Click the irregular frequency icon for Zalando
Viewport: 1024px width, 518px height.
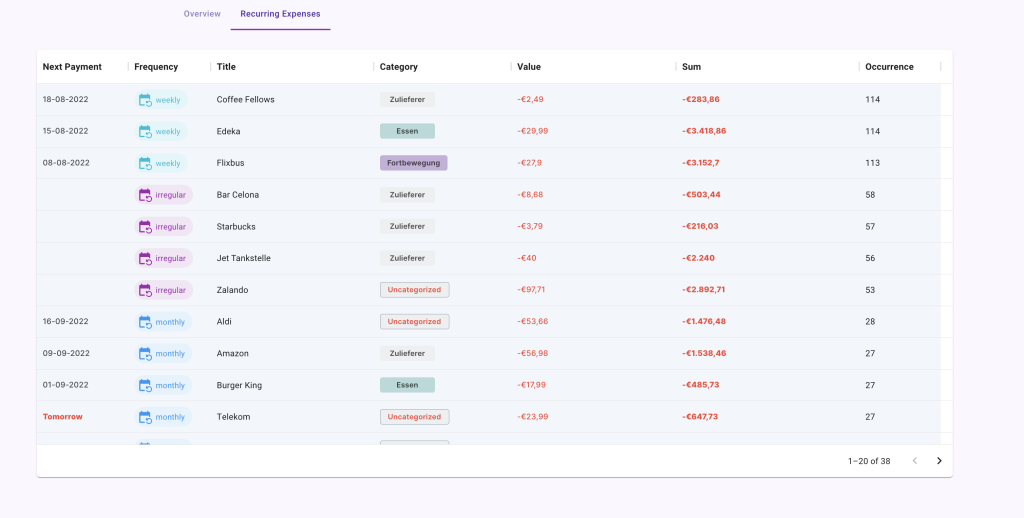pyautogui.click(x=145, y=290)
